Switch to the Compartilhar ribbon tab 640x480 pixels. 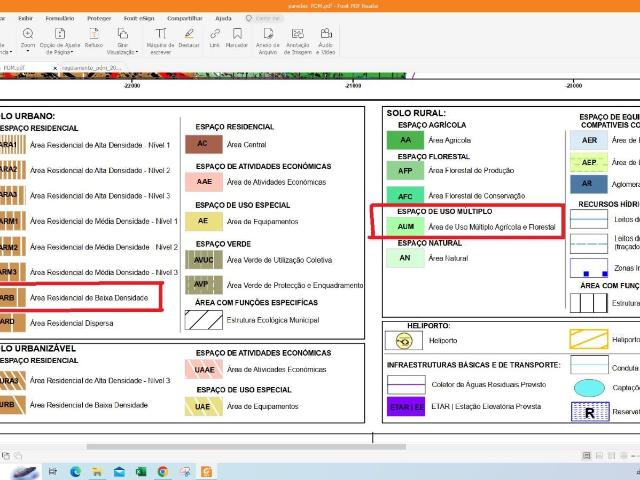[184, 18]
